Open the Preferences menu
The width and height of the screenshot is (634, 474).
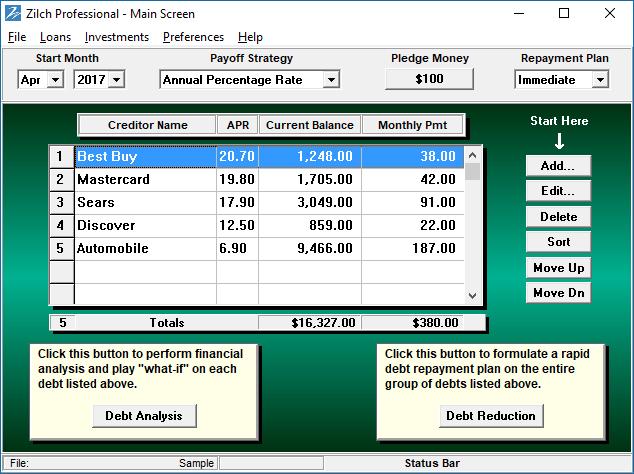(x=193, y=37)
